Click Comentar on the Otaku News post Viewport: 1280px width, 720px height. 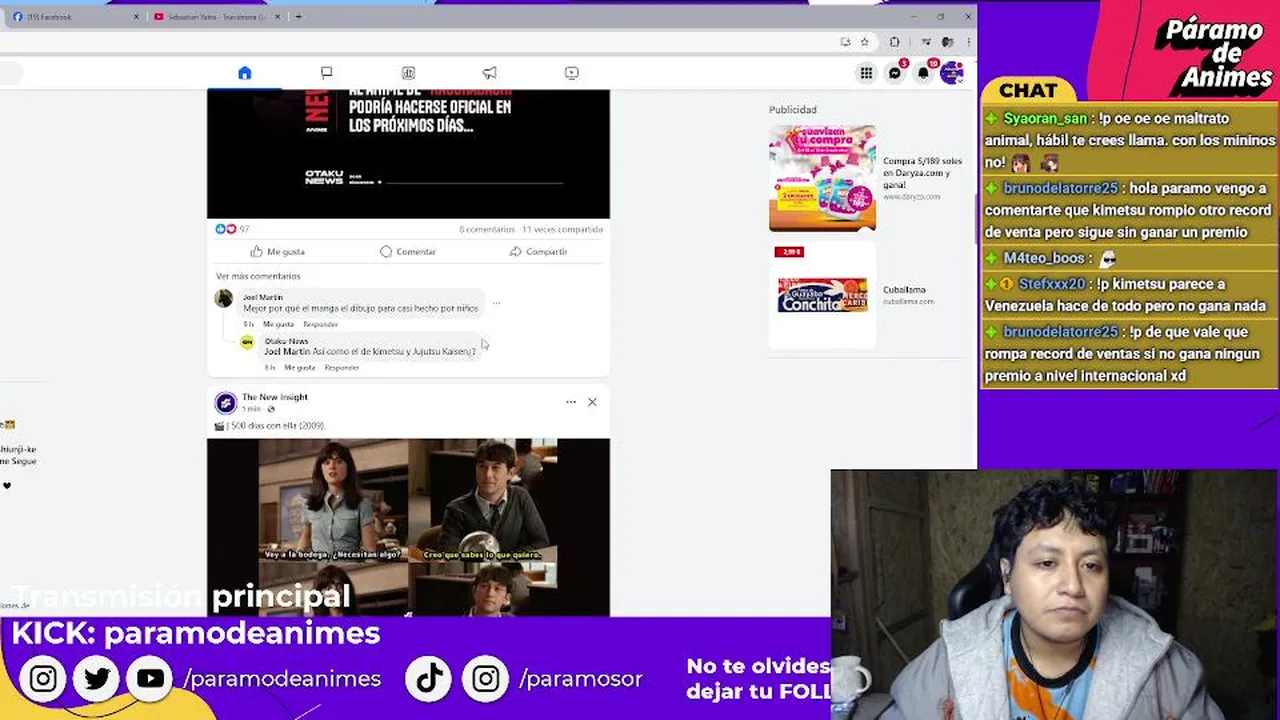408,252
